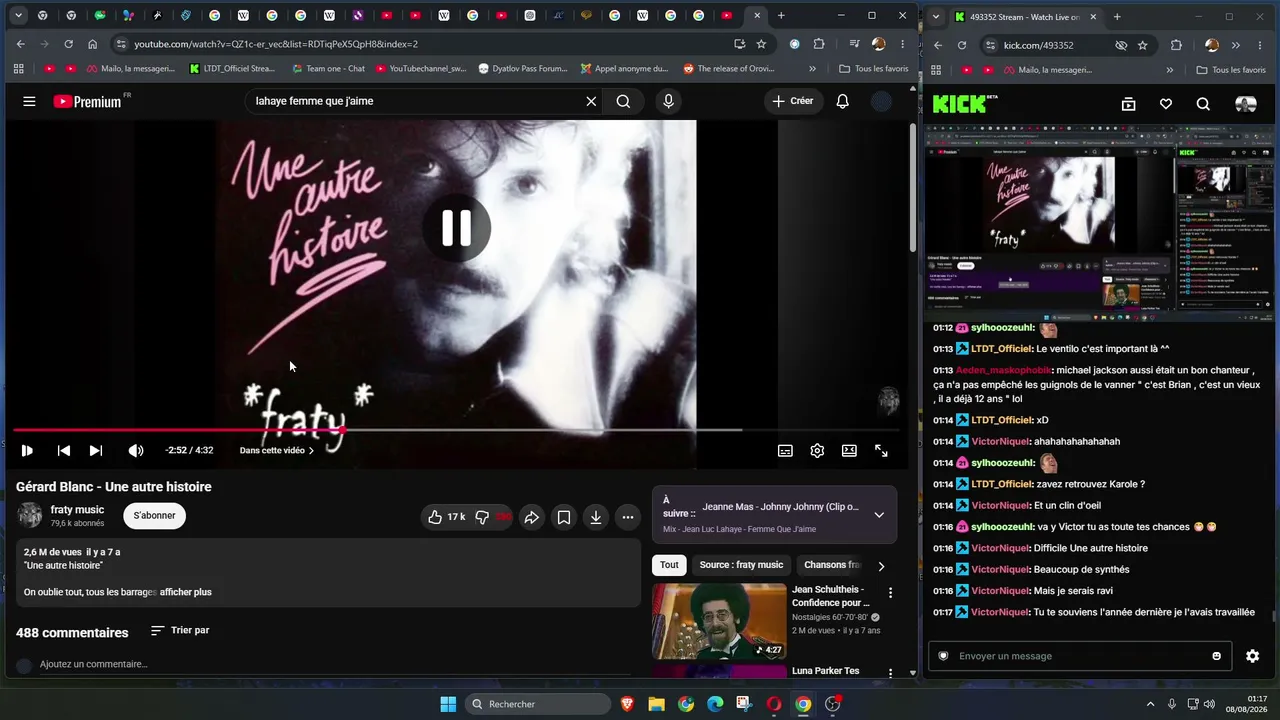Skip to the previous video

[x=63, y=451]
